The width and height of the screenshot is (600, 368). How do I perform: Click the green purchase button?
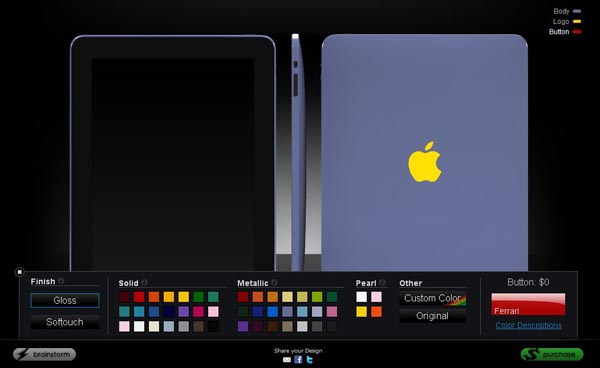tap(552, 354)
